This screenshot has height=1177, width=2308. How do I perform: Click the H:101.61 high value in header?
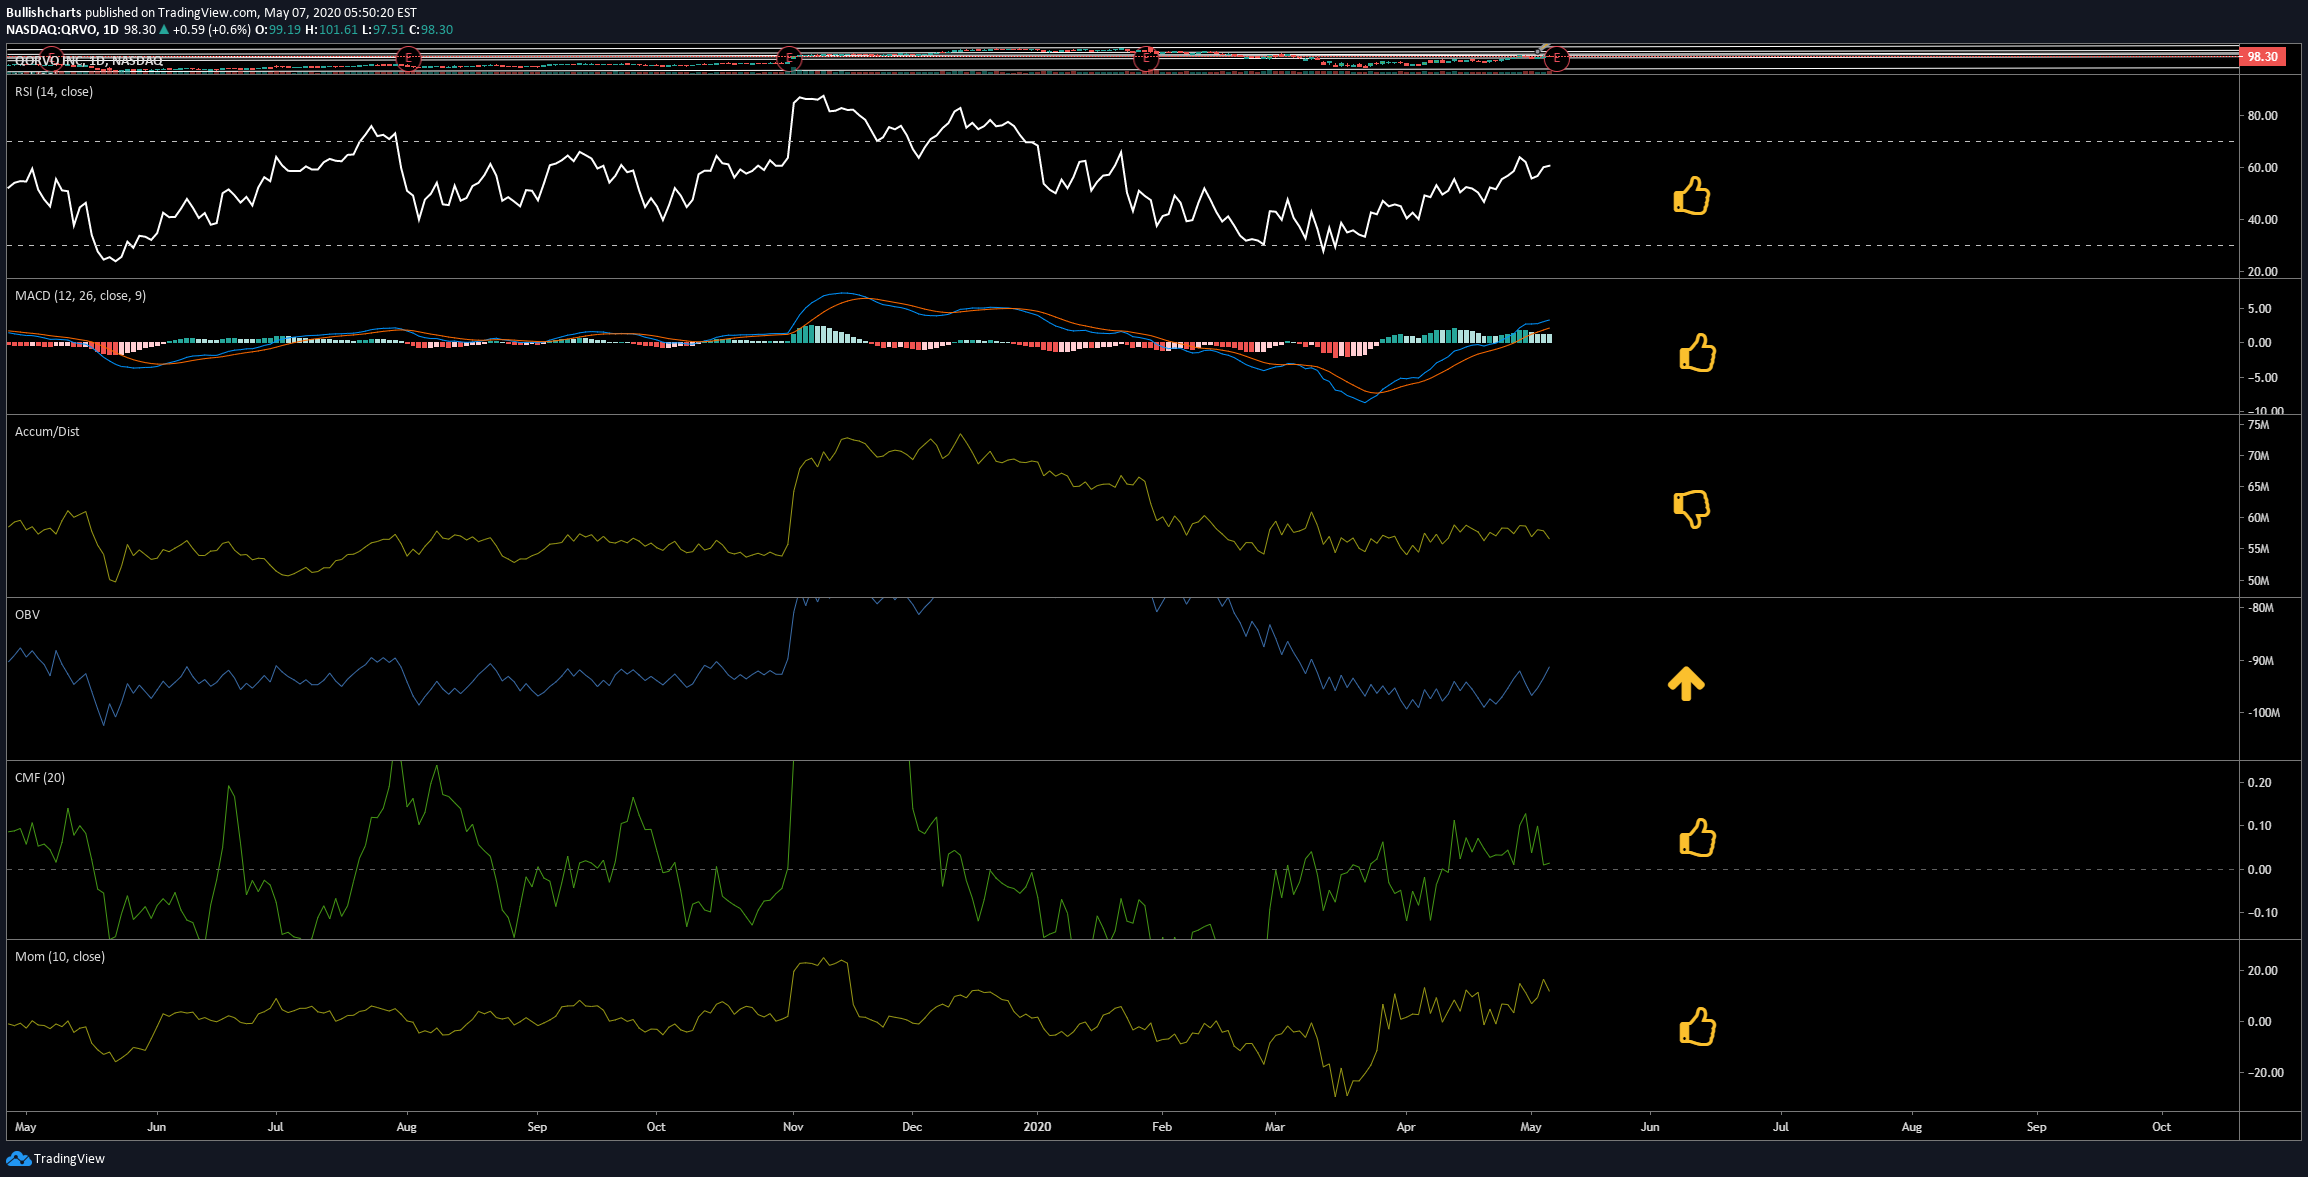pyautogui.click(x=331, y=29)
